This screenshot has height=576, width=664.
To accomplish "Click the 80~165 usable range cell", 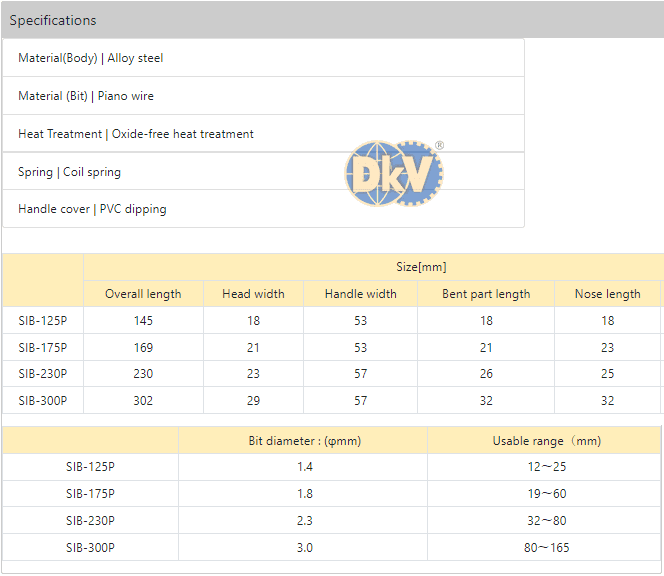I will (x=546, y=547).
